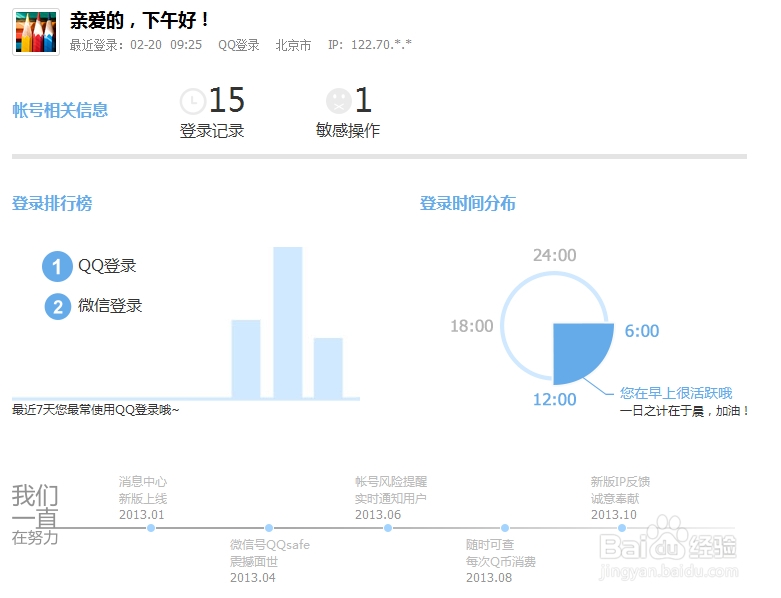Image resolution: width=781 pixels, height=598 pixels.
Task: Click the 2013.06 timeline dot
Action: [388, 528]
